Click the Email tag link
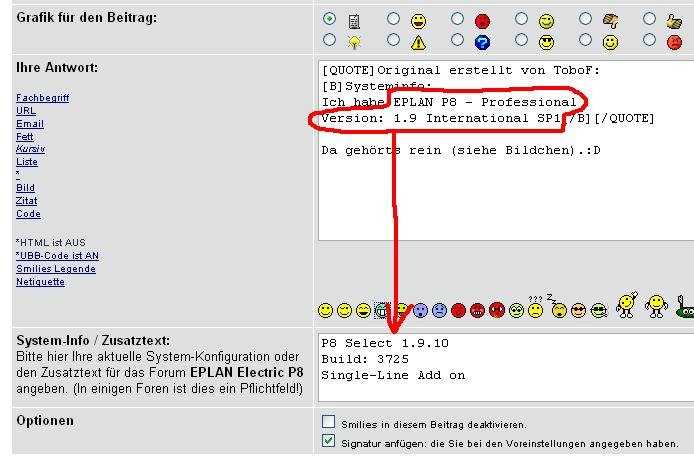Viewport: 694px width, 472px height. pyautogui.click(x=30, y=124)
